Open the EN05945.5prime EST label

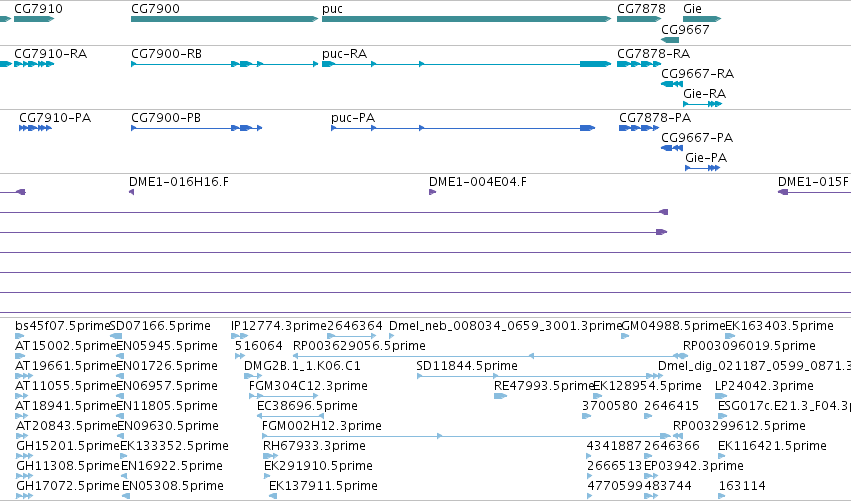167,346
